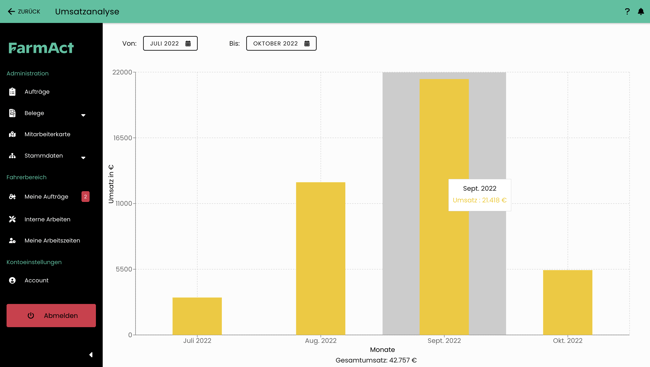The width and height of the screenshot is (650, 367).
Task: Click calendar icon in the Bis field
Action: click(x=307, y=44)
